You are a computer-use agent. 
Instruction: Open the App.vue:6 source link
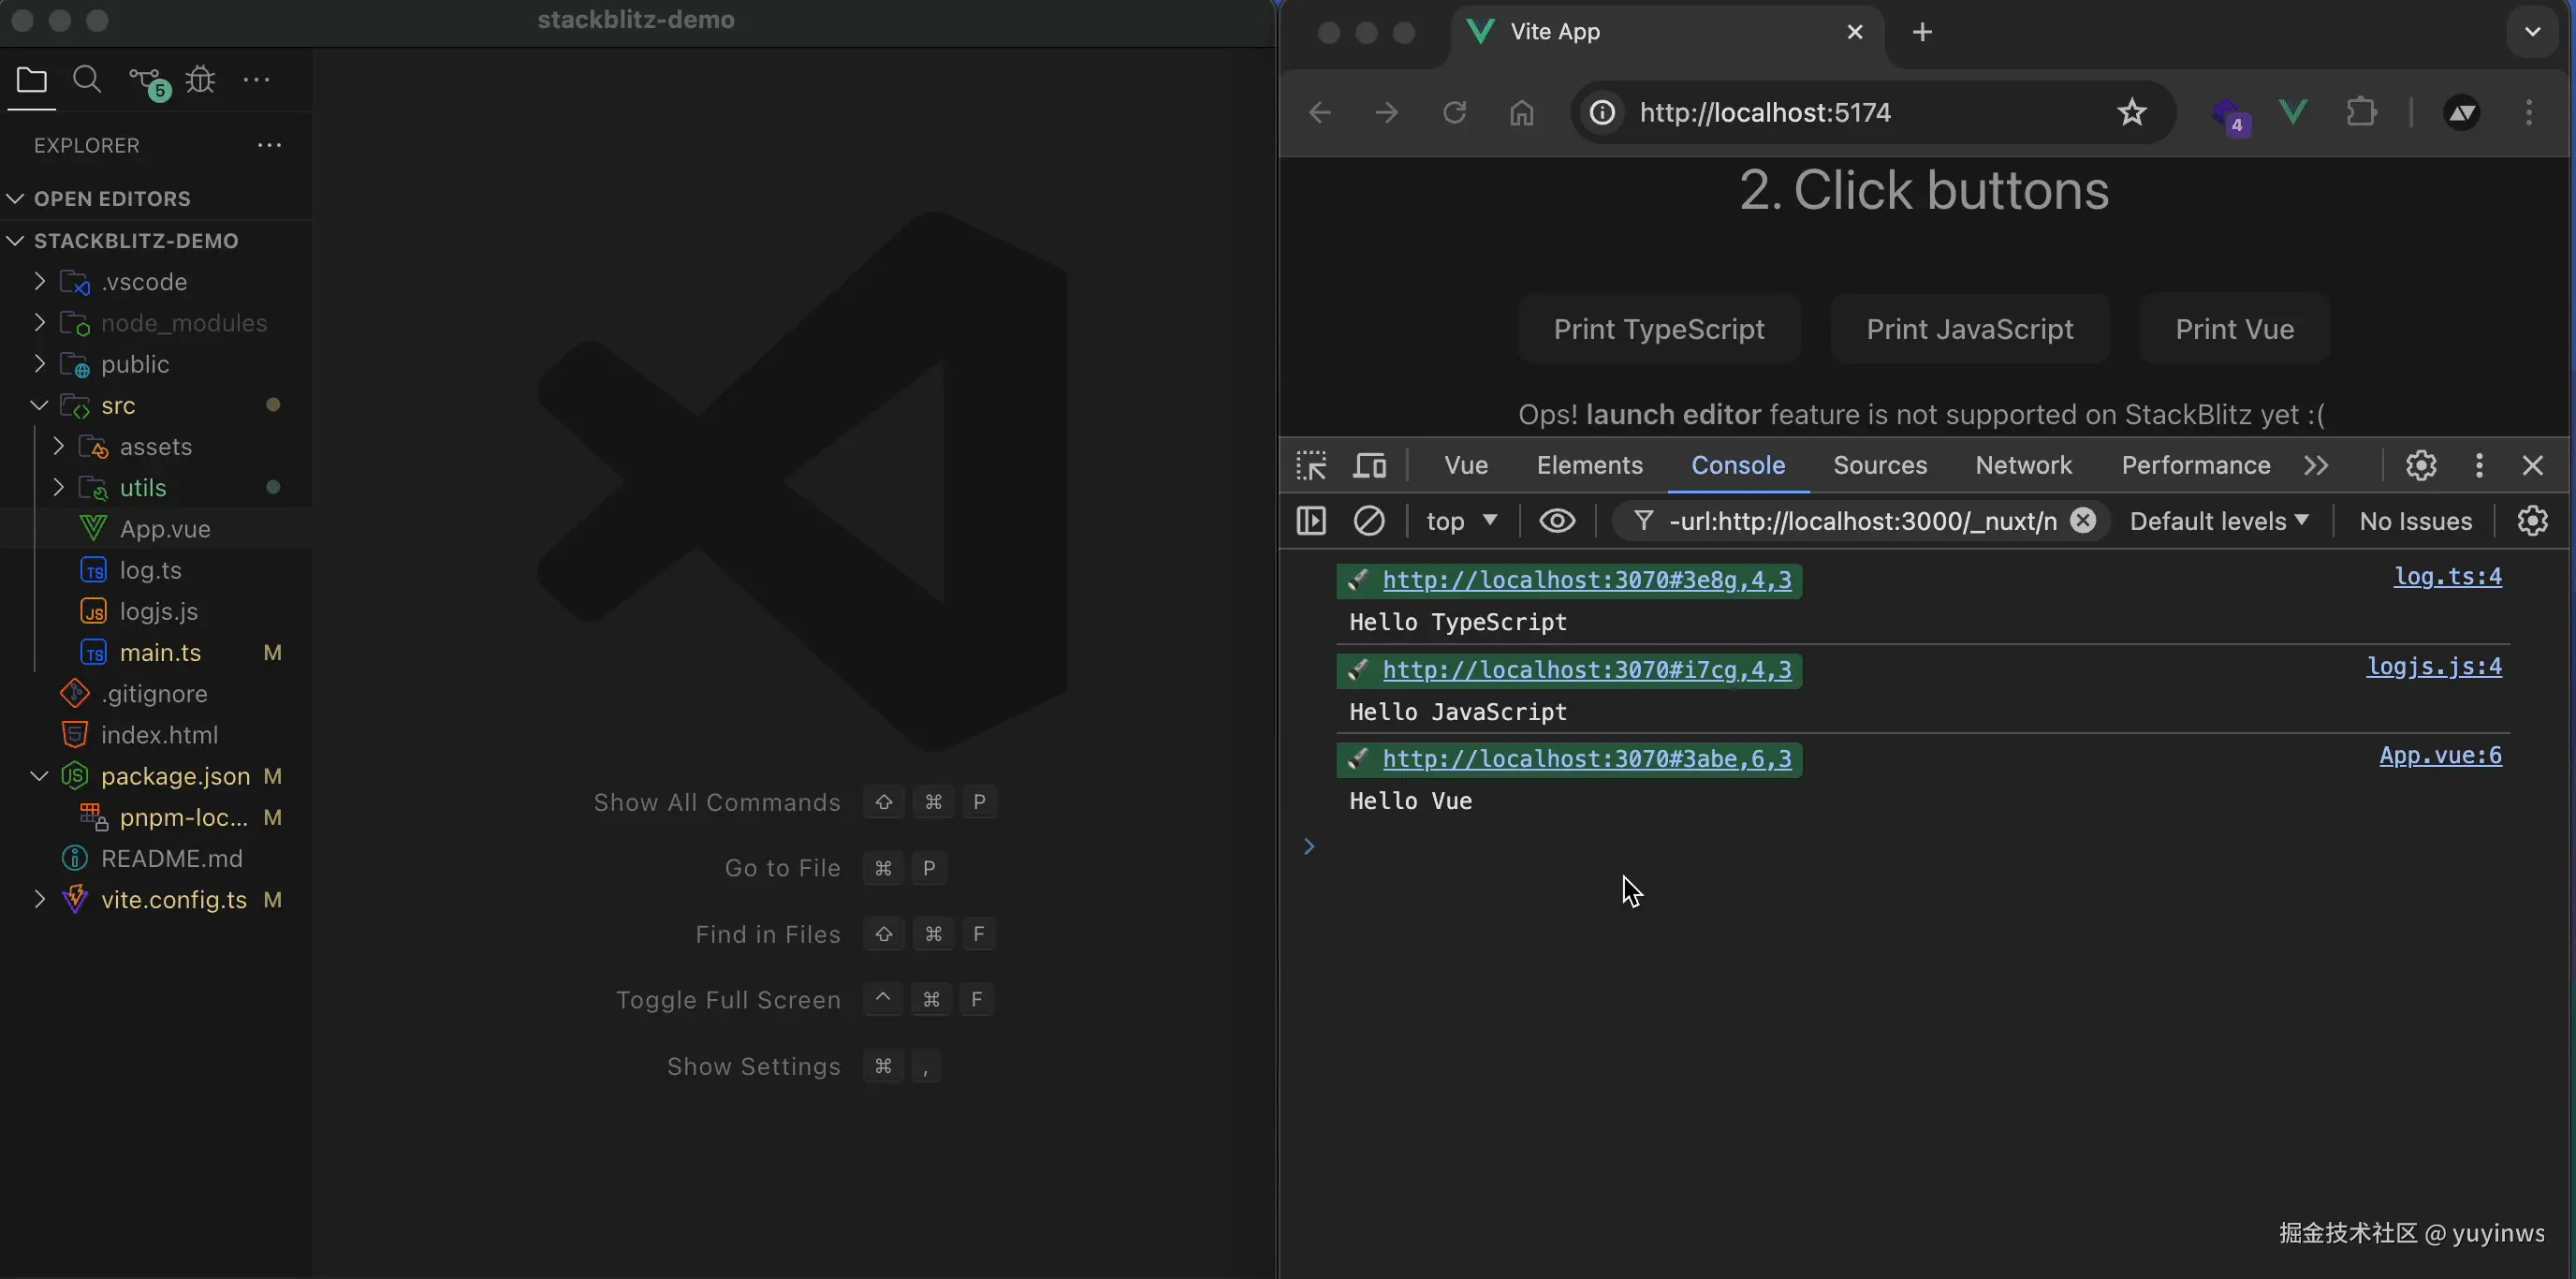coord(2440,756)
